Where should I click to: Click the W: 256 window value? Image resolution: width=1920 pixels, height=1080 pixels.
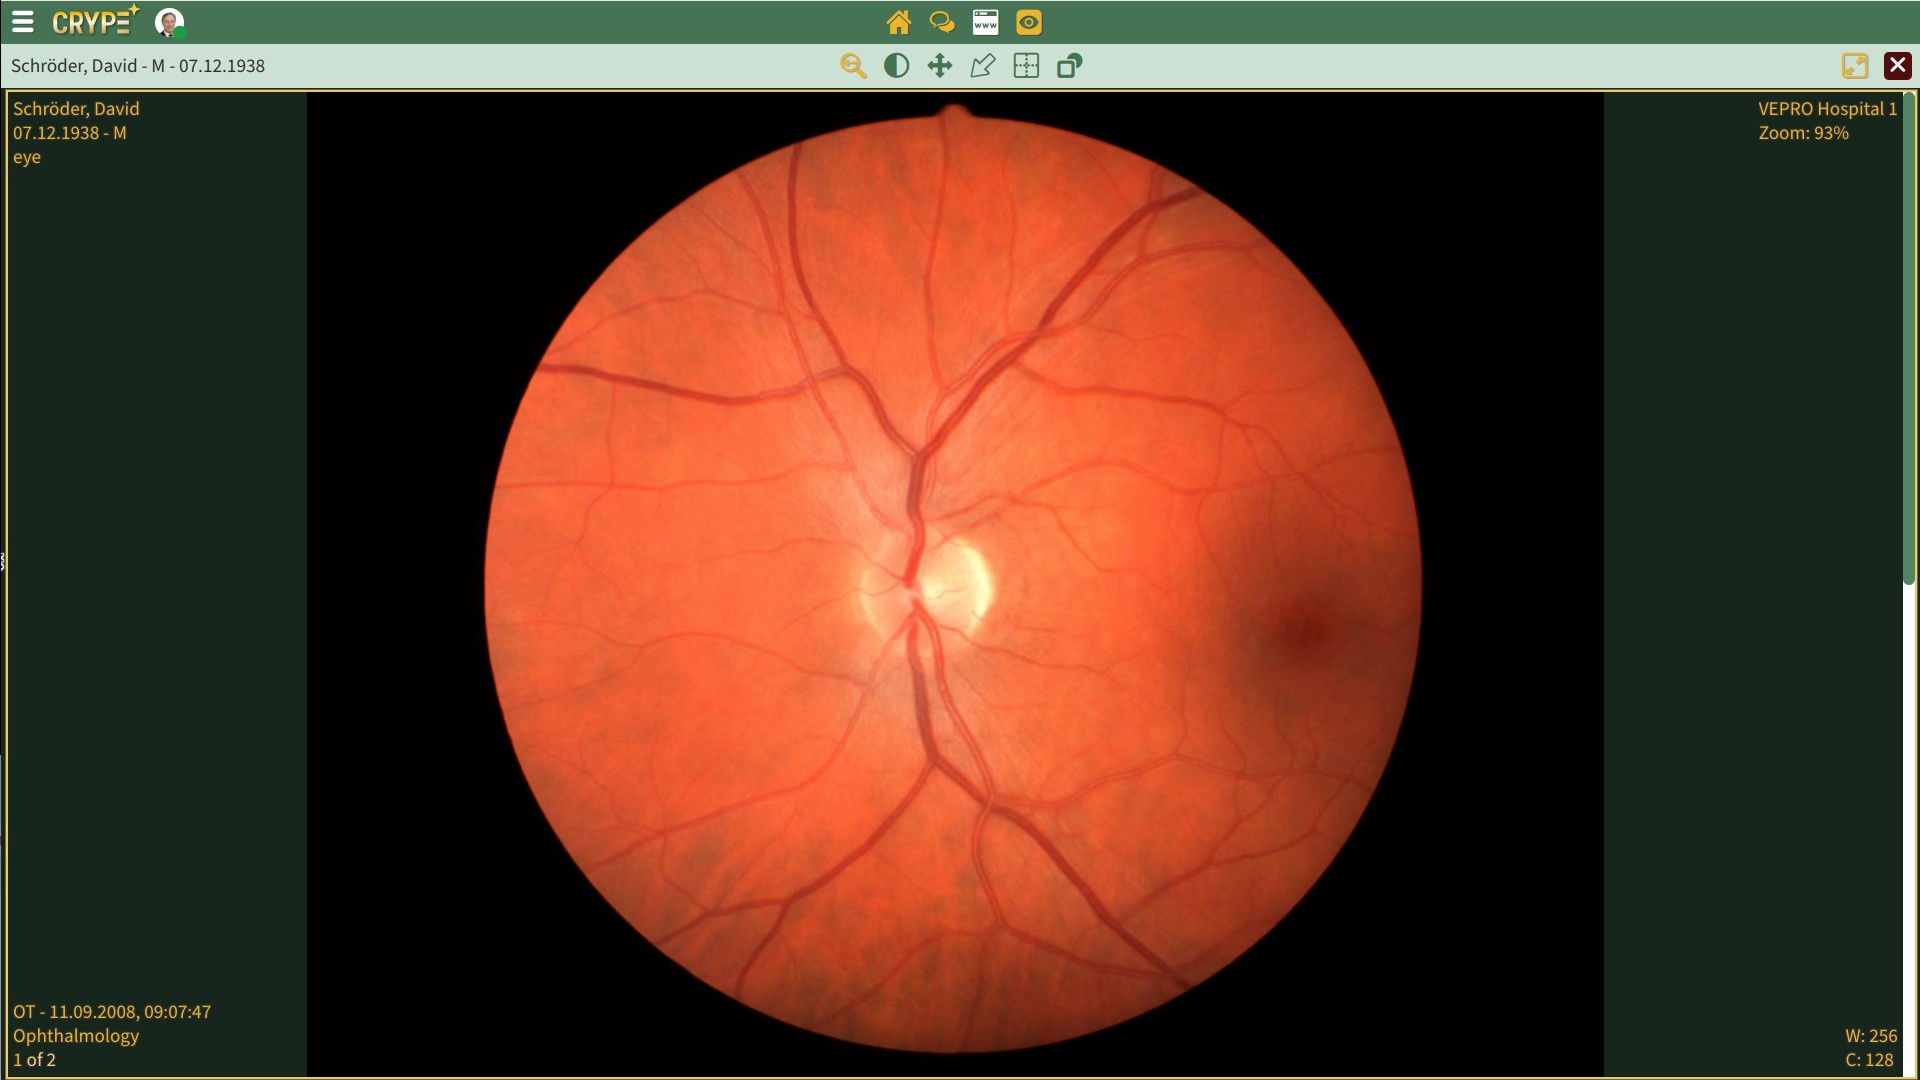pyautogui.click(x=1870, y=1036)
